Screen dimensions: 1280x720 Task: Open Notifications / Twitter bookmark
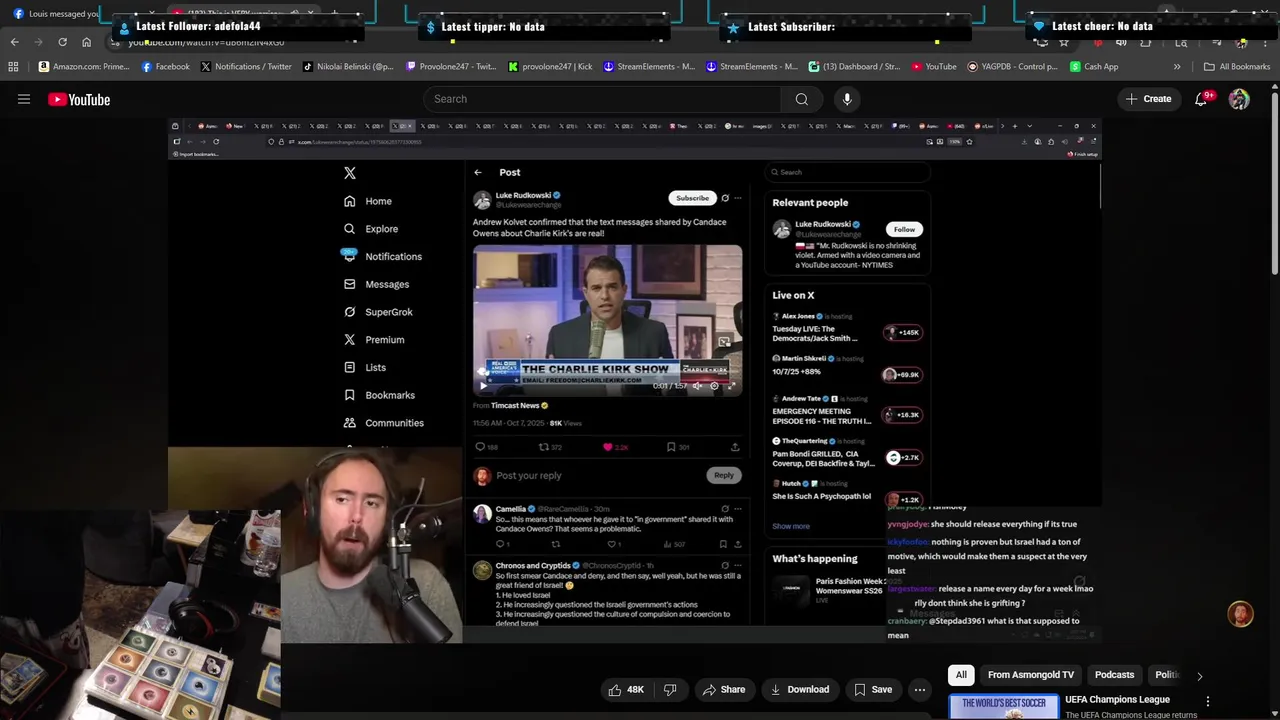pos(246,67)
